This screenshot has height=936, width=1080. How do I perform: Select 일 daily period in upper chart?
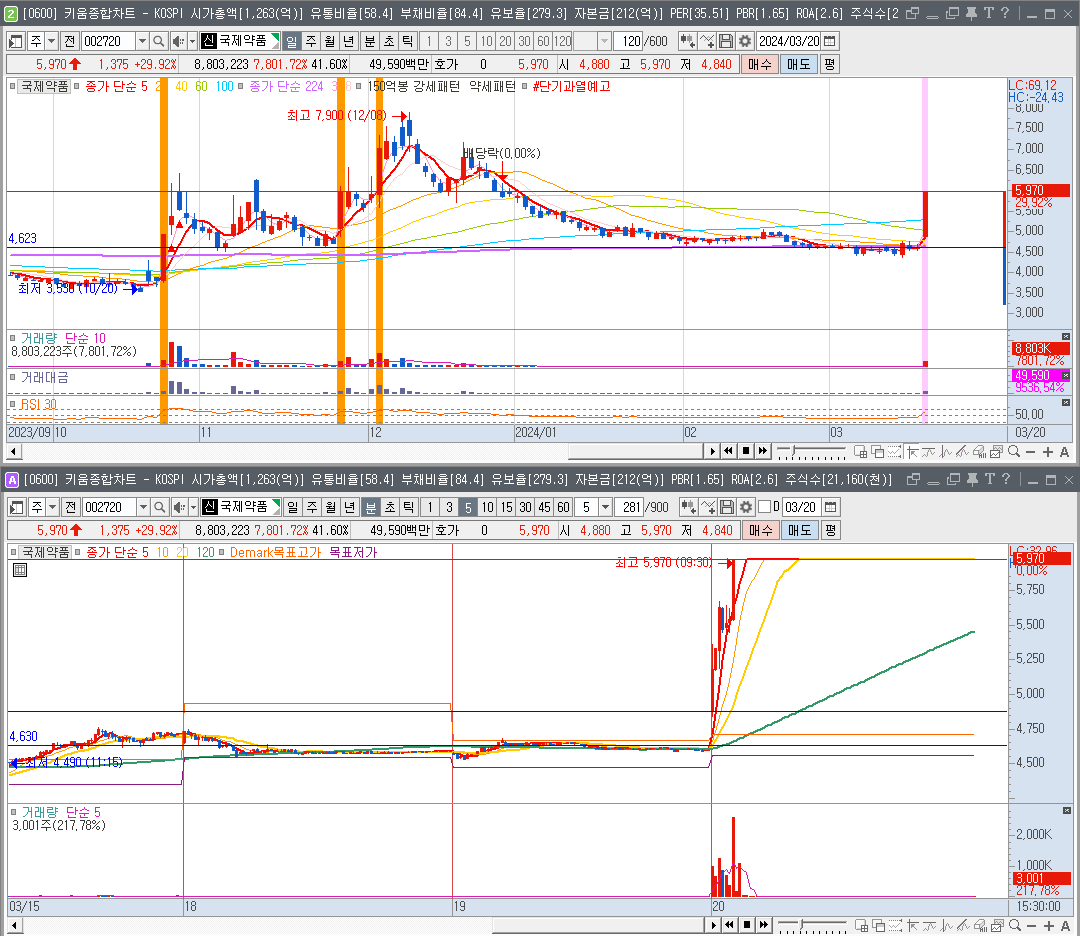(292, 41)
